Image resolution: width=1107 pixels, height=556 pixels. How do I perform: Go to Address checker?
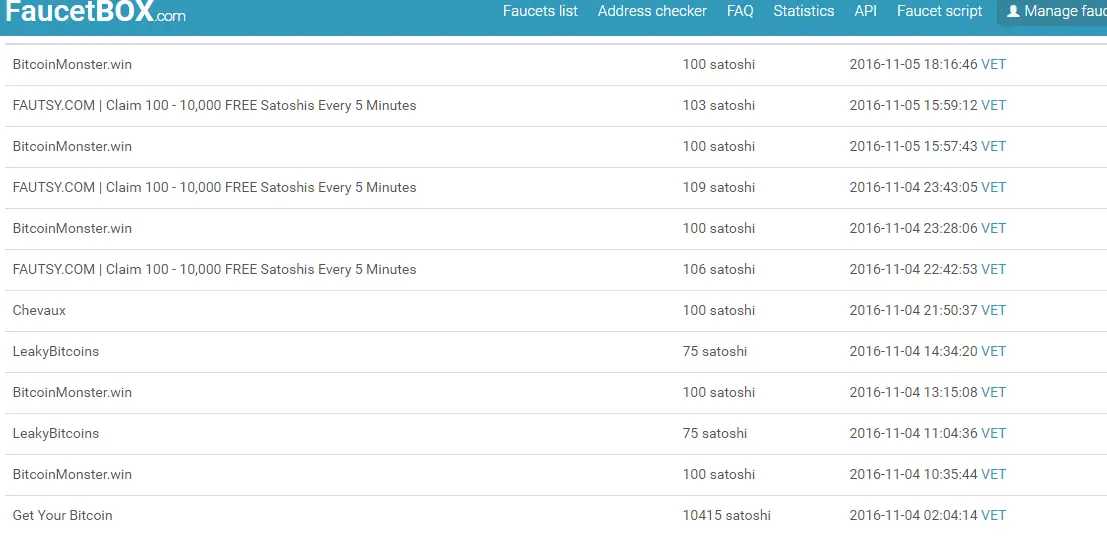[x=652, y=11]
